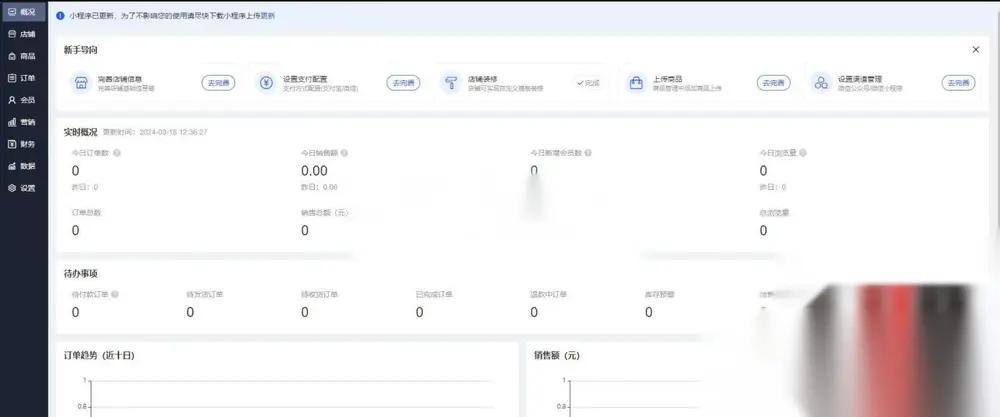Image resolution: width=1000 pixels, height=417 pixels.
Task: Click the 已完成订单 count label
Action: point(434,295)
